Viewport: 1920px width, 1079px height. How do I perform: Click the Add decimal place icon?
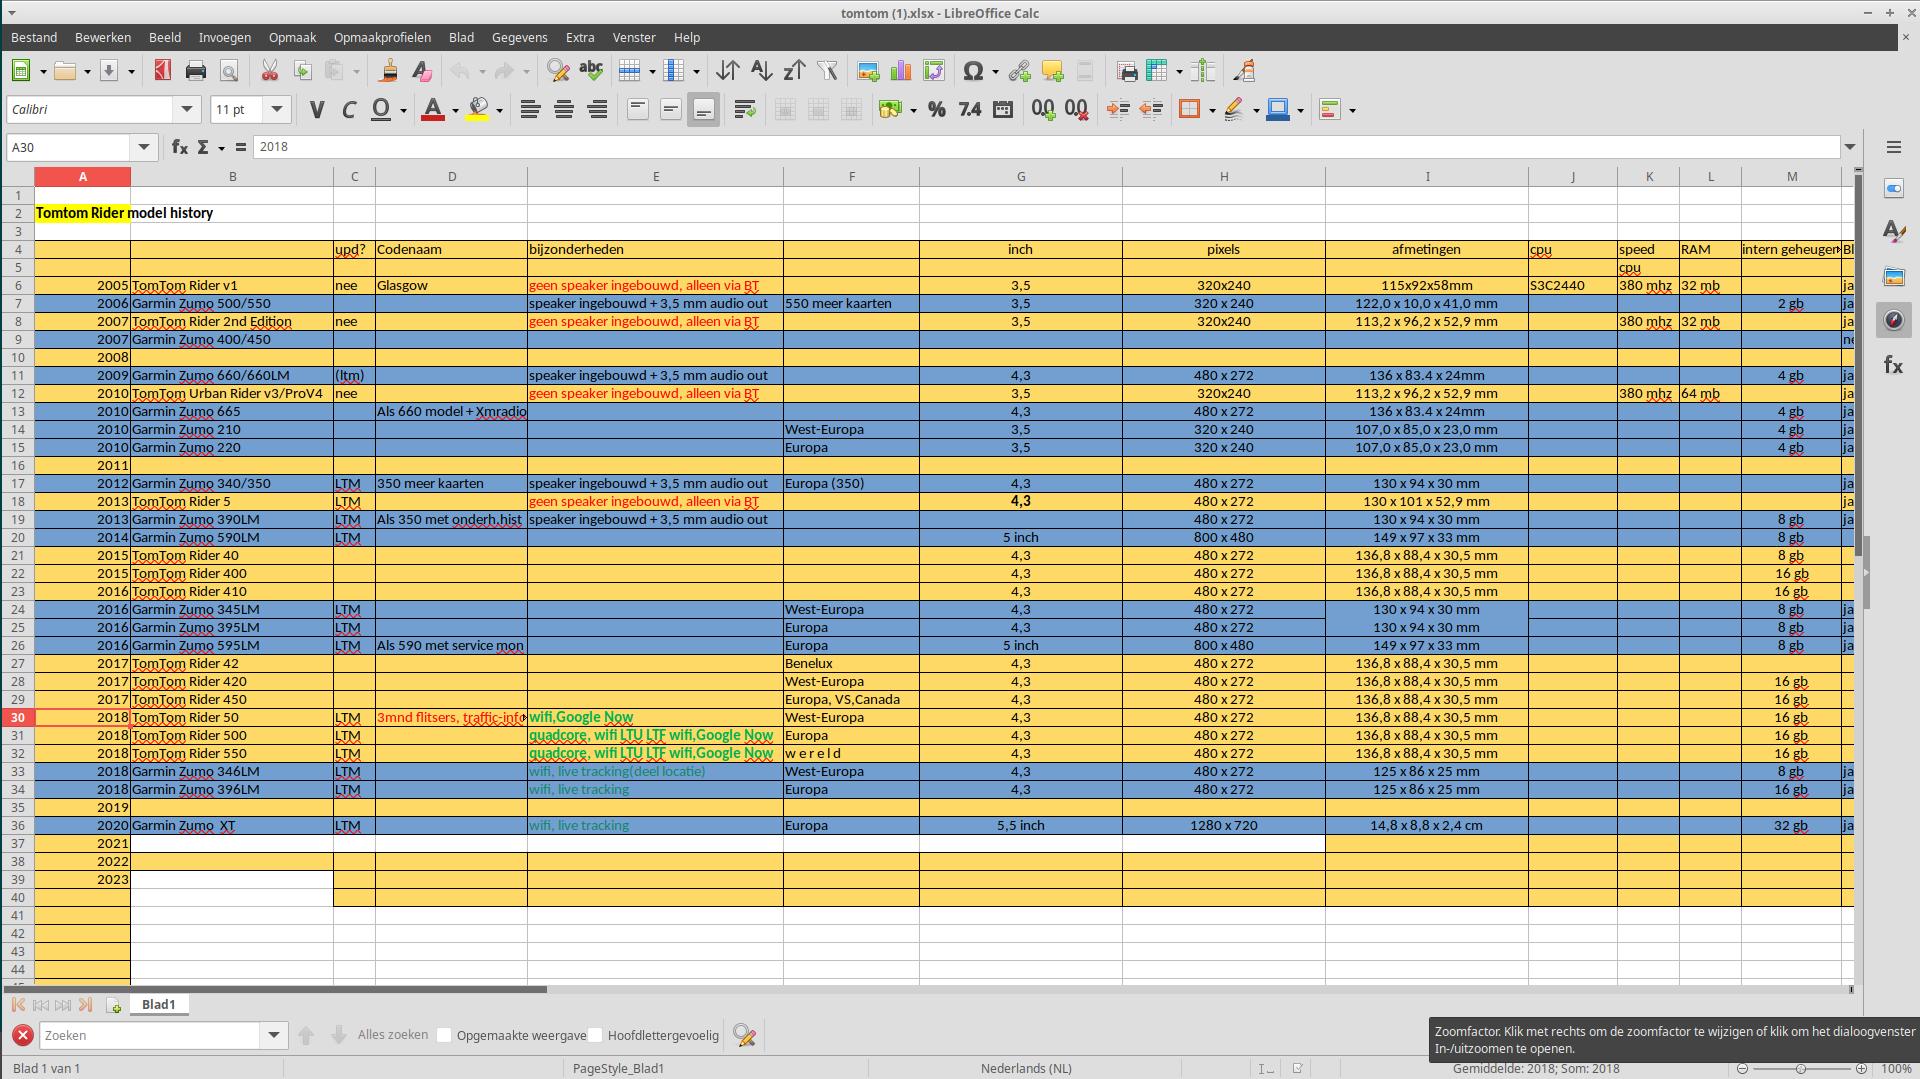(1043, 110)
